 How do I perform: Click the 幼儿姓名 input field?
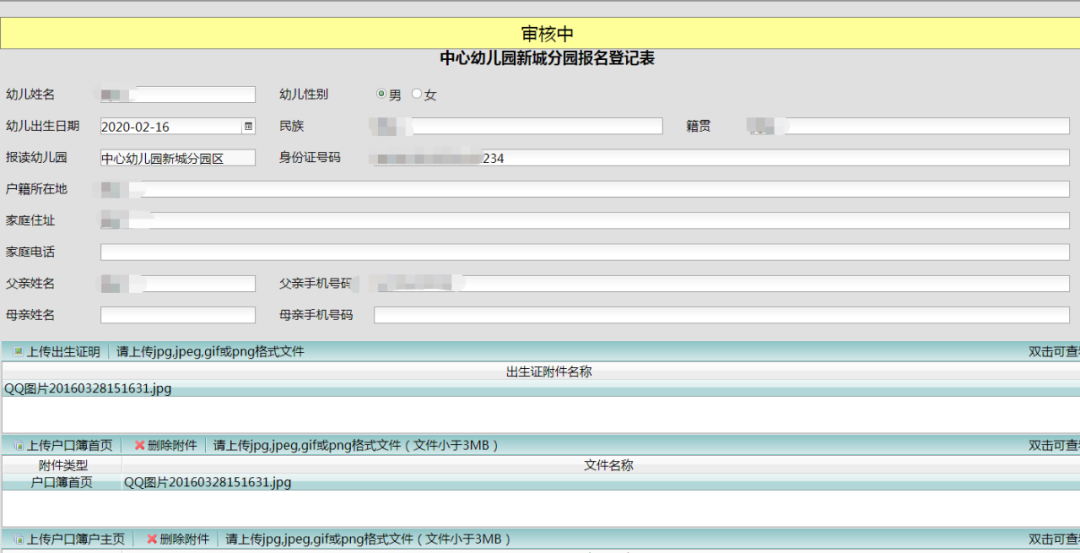(178, 95)
